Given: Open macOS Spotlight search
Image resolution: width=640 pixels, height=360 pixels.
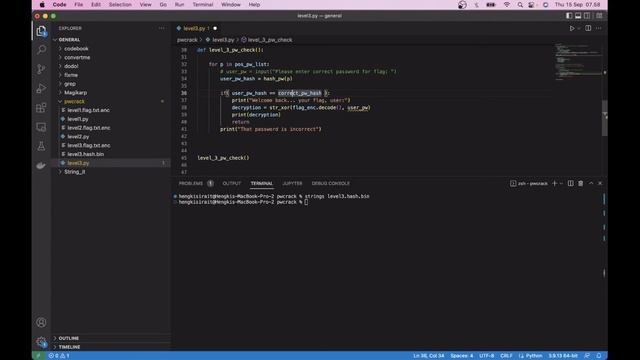Looking at the screenshot, I should point(520,5).
